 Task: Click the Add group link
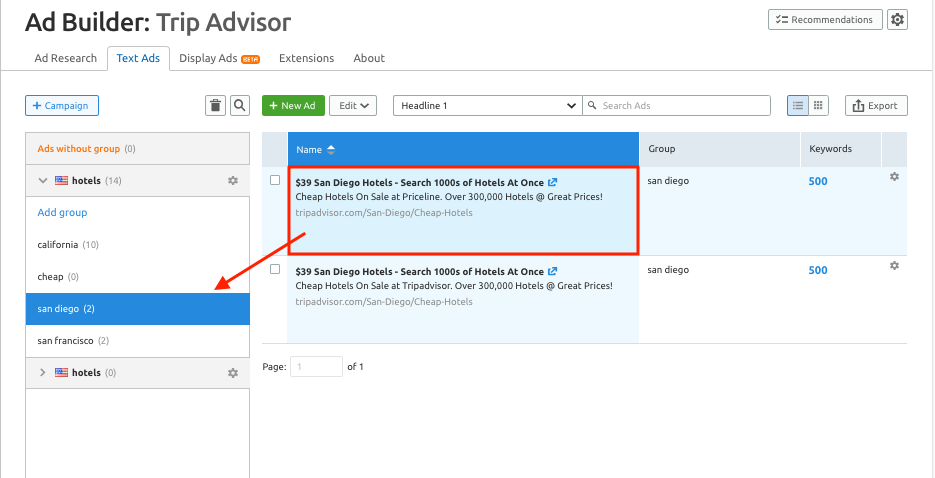(62, 212)
